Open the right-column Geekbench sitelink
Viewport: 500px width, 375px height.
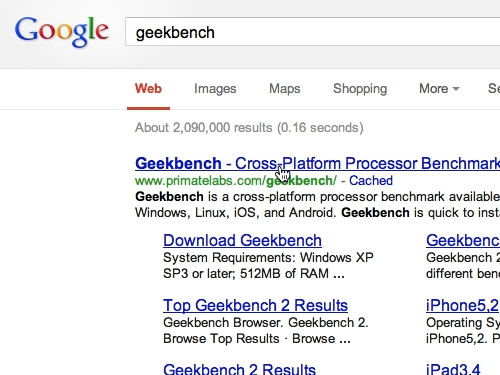pyautogui.click(x=463, y=240)
